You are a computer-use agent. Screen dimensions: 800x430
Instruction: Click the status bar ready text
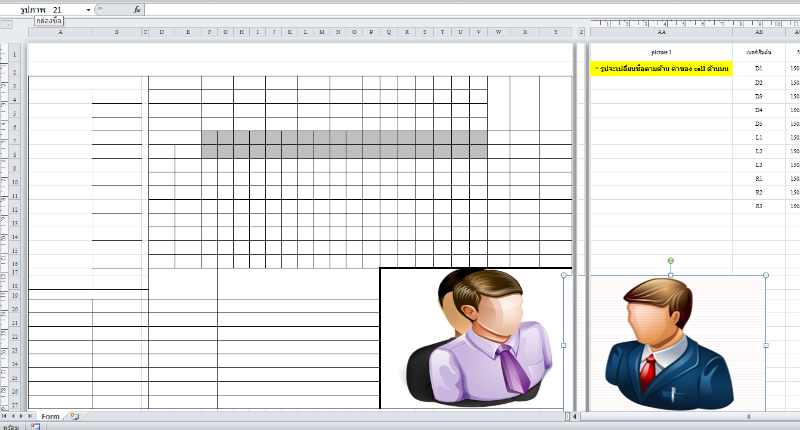[11, 427]
